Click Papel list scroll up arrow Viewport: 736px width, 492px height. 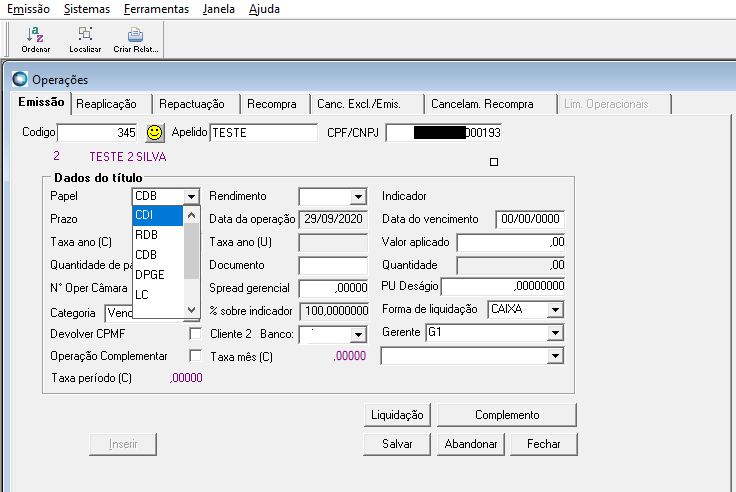[191, 215]
